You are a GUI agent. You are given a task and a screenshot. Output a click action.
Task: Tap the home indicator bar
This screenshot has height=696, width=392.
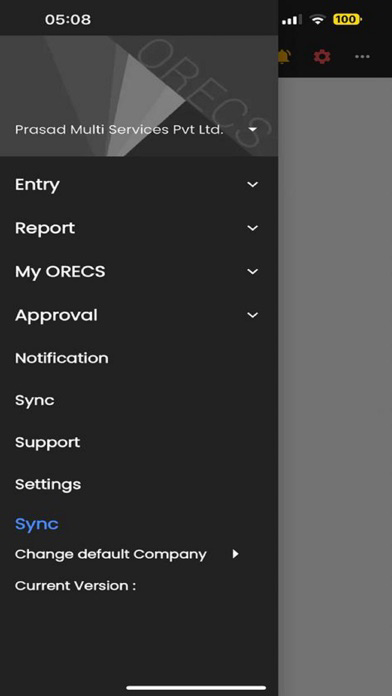pyautogui.click(x=196, y=688)
